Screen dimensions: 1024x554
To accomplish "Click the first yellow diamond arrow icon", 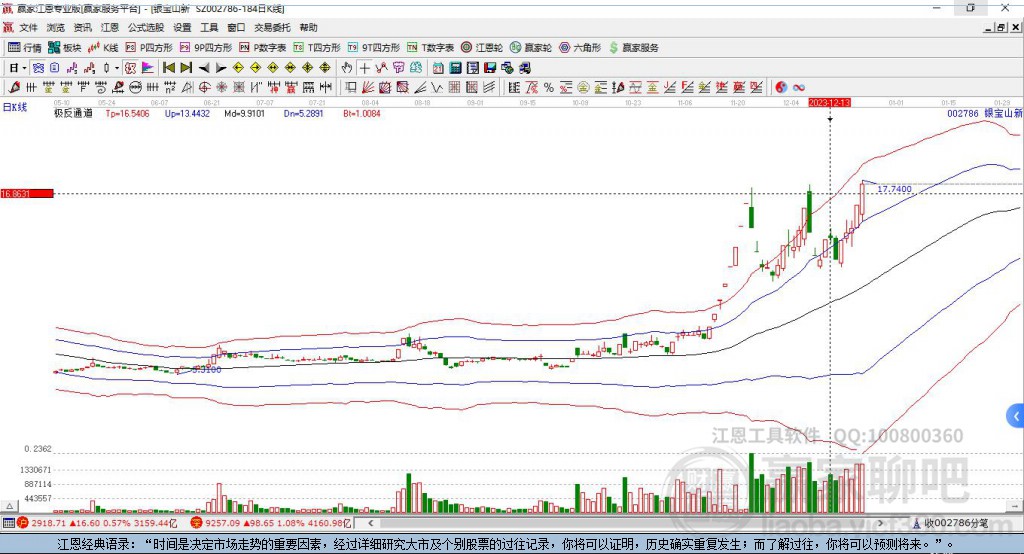I will pos(238,68).
